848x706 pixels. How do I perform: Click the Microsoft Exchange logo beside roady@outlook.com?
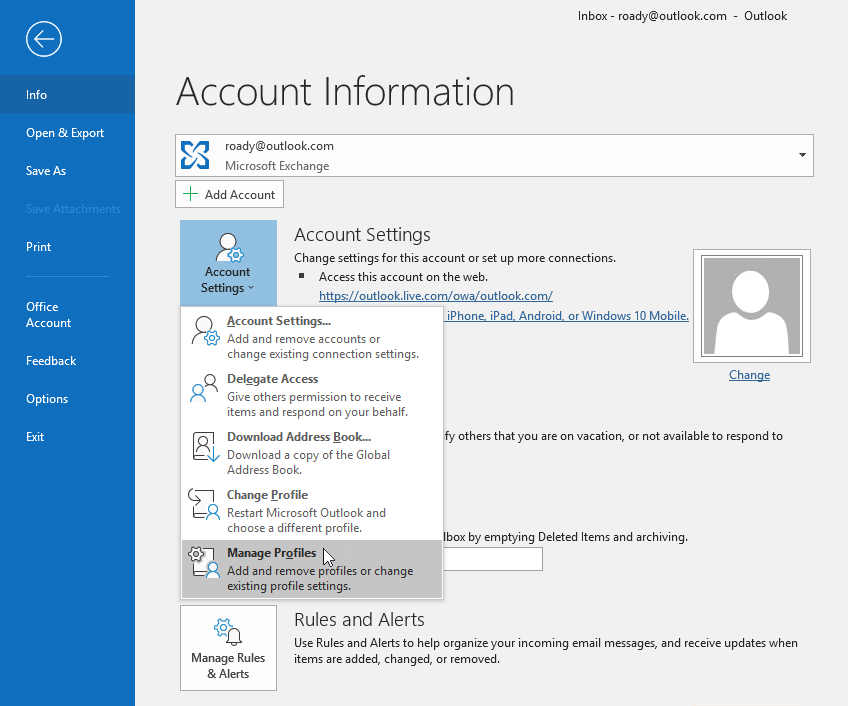coord(194,155)
